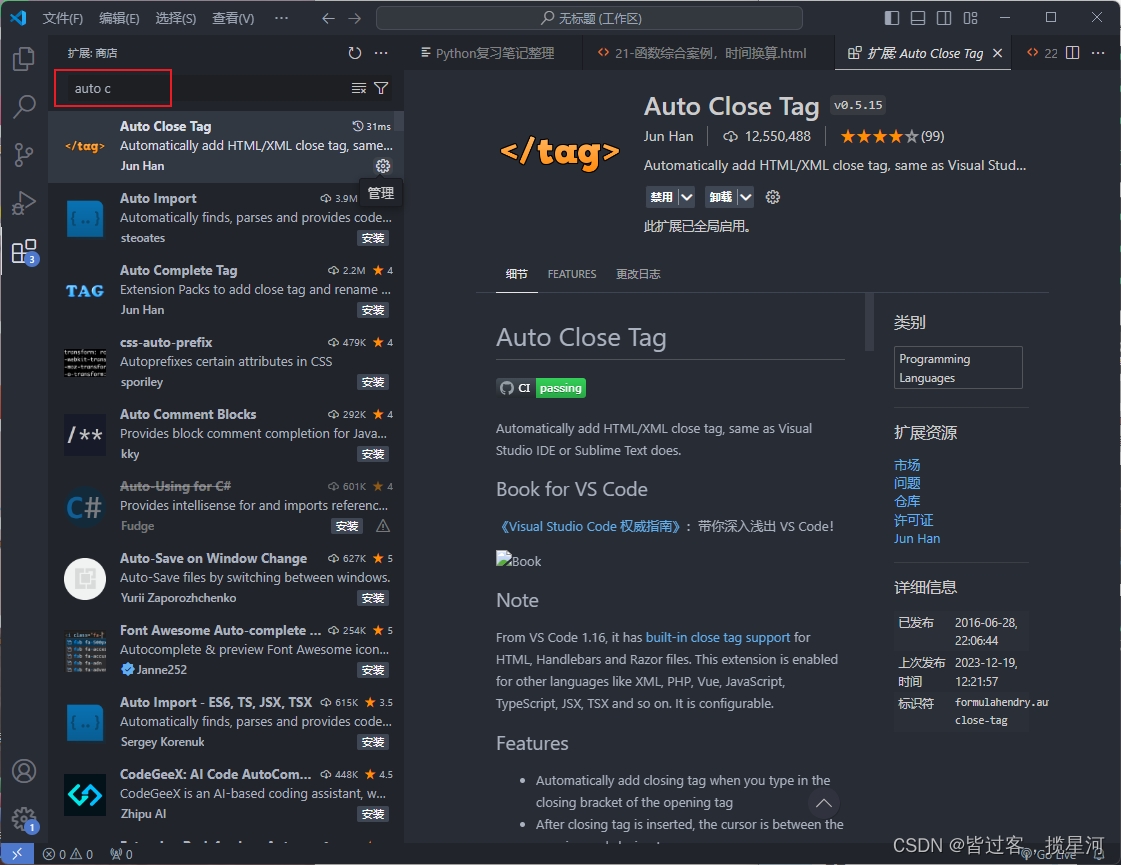Open the 文件(F) menu
The image size is (1121, 865).
click(x=63, y=18)
